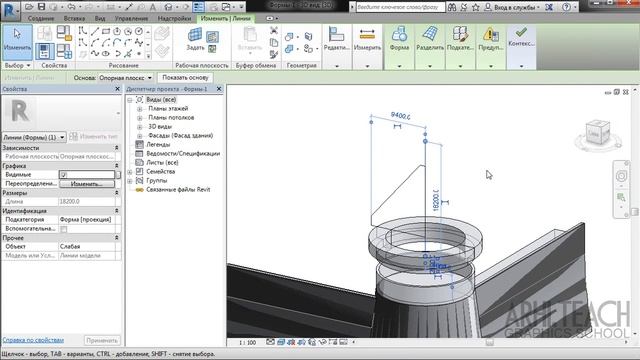Toggle the Видимые checkbox

pos(64,175)
